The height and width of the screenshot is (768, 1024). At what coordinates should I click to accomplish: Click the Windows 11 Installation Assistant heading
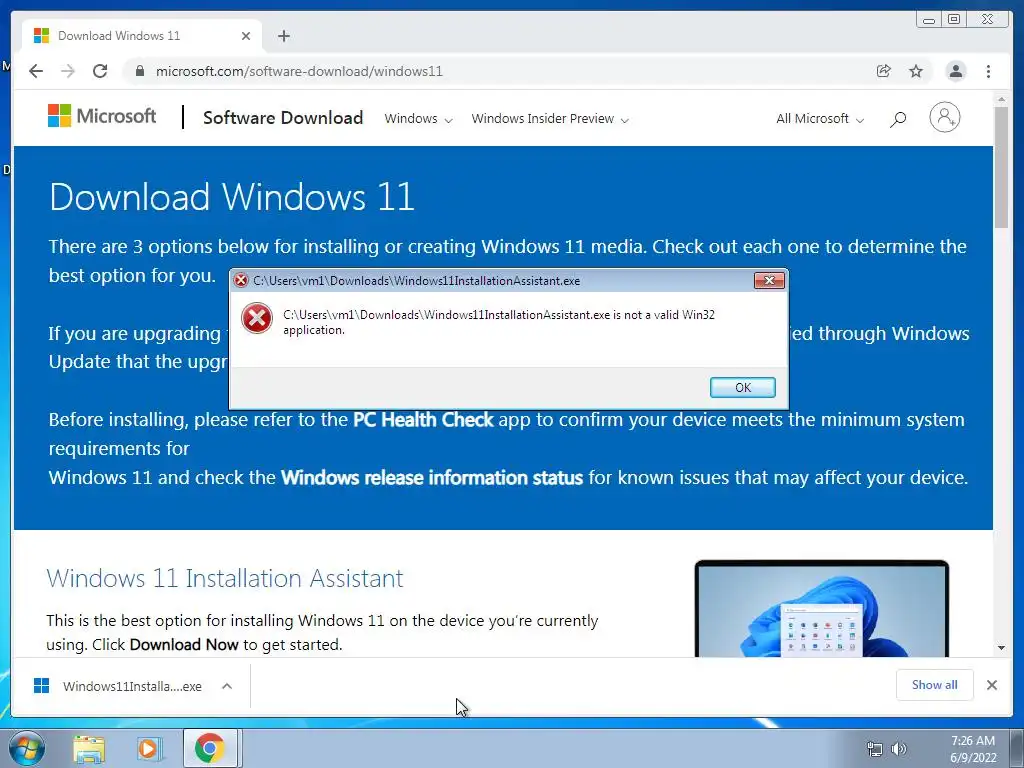(x=225, y=578)
